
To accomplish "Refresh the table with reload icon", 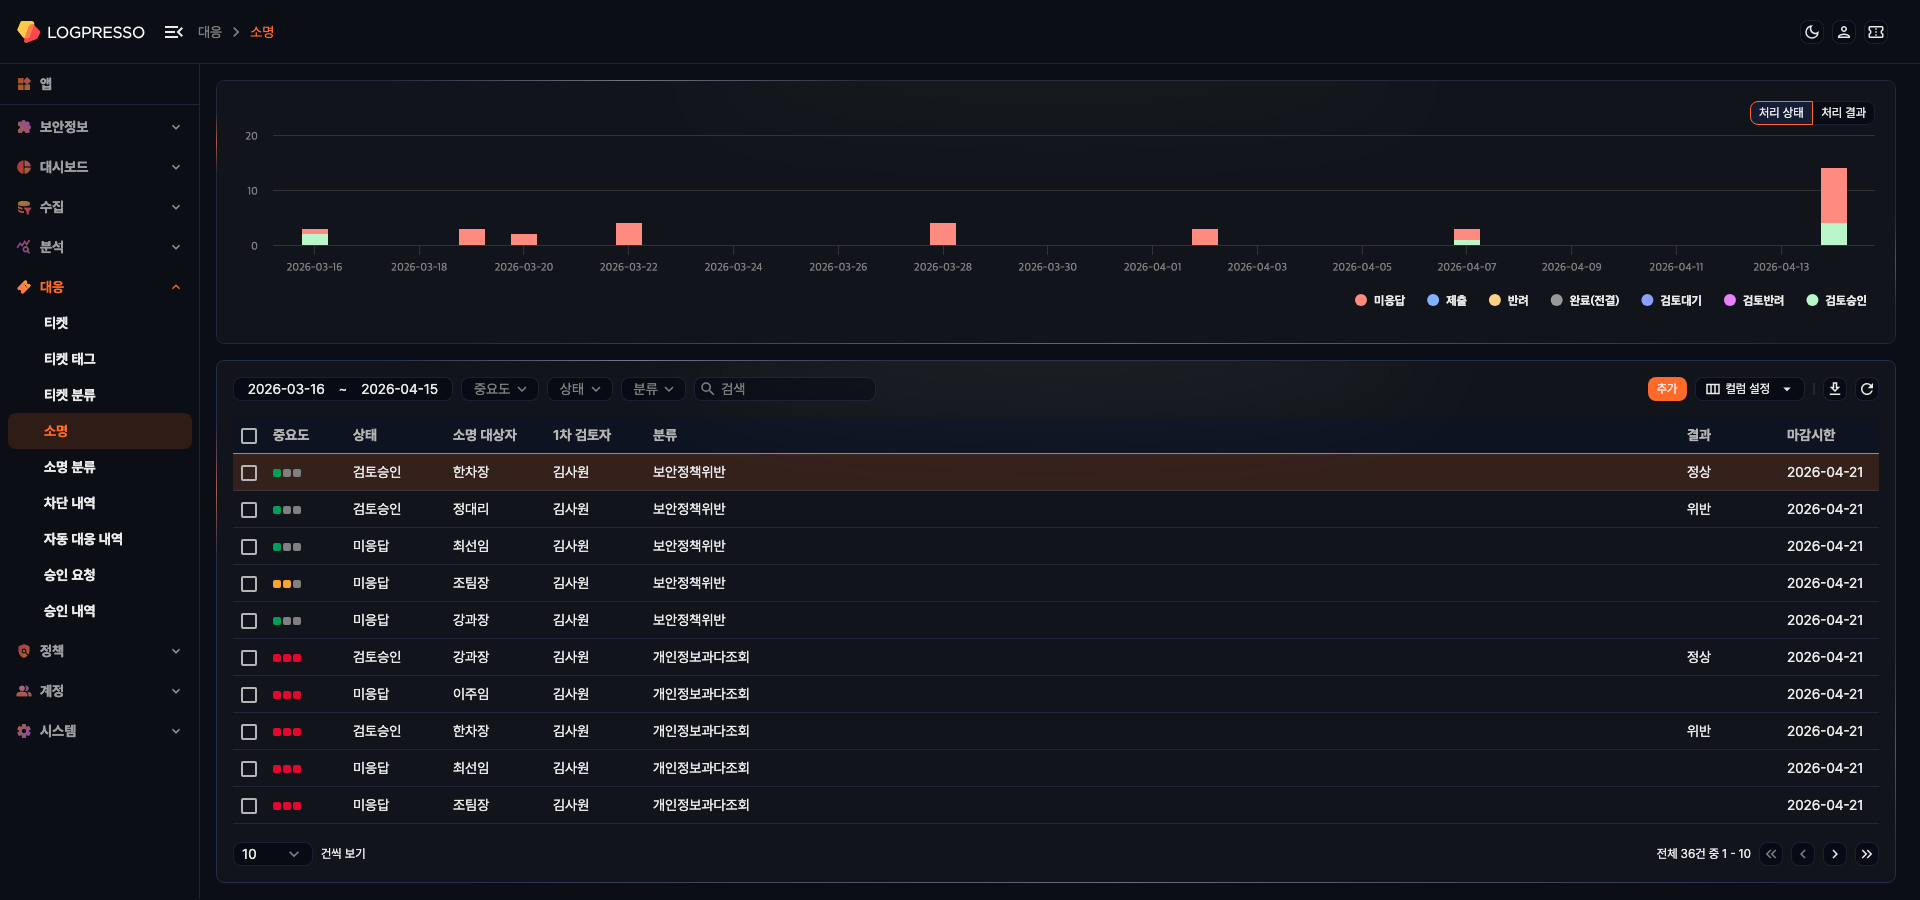I will (x=1866, y=389).
